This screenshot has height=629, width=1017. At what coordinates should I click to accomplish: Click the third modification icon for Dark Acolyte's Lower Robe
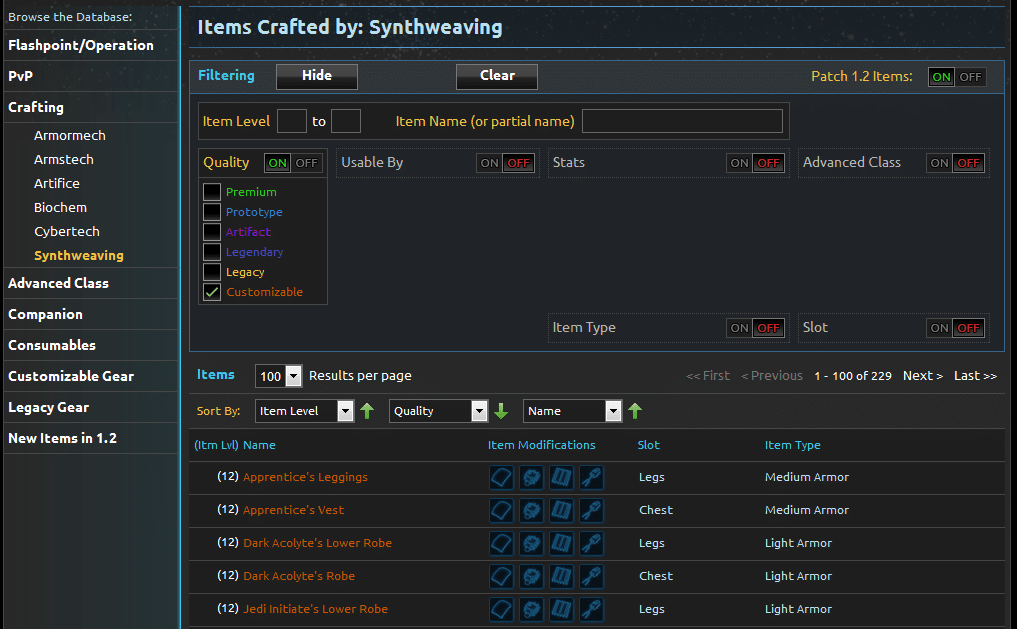(x=561, y=543)
